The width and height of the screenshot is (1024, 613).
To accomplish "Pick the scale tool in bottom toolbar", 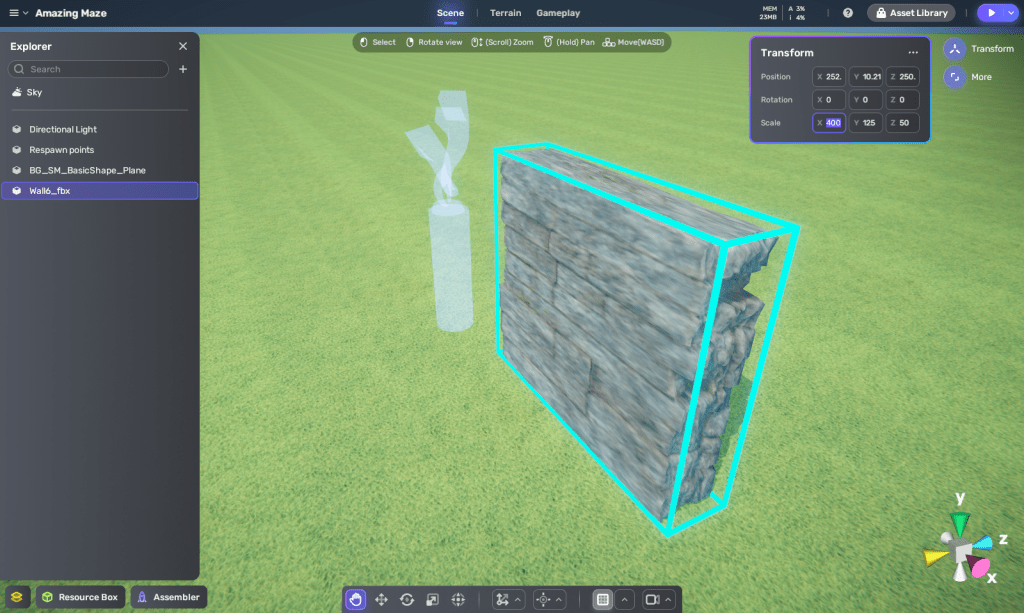I will 433,599.
